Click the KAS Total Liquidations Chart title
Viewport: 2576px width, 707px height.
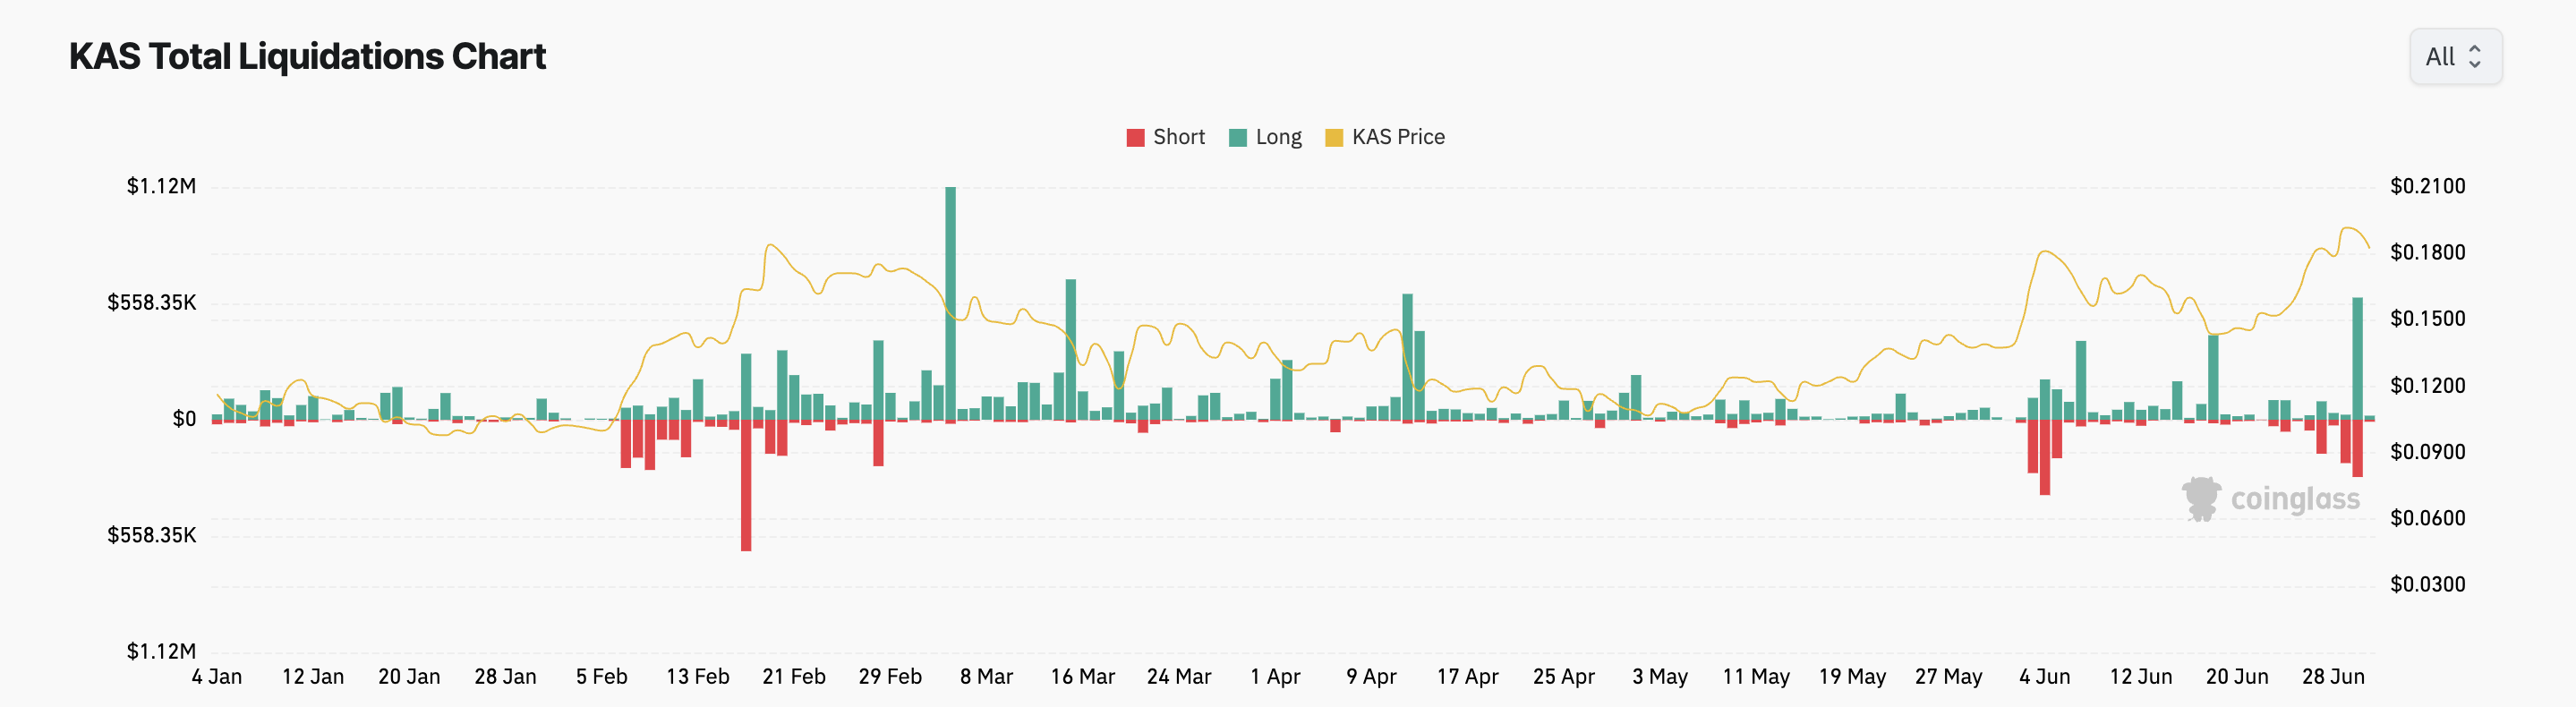[x=307, y=57]
